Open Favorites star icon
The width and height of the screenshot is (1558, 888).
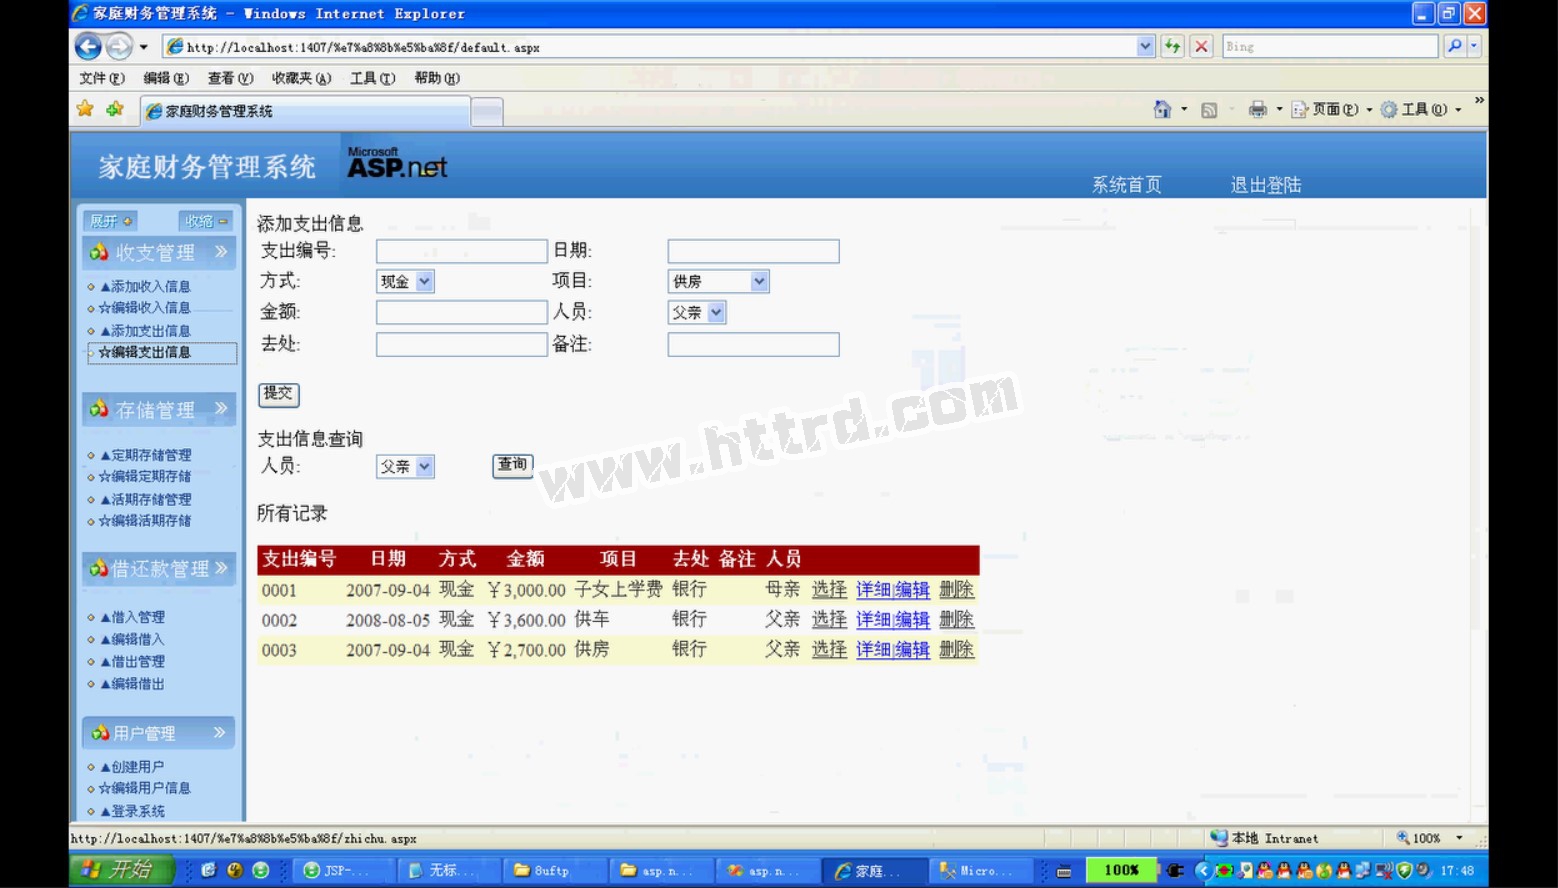pyautogui.click(x=85, y=109)
